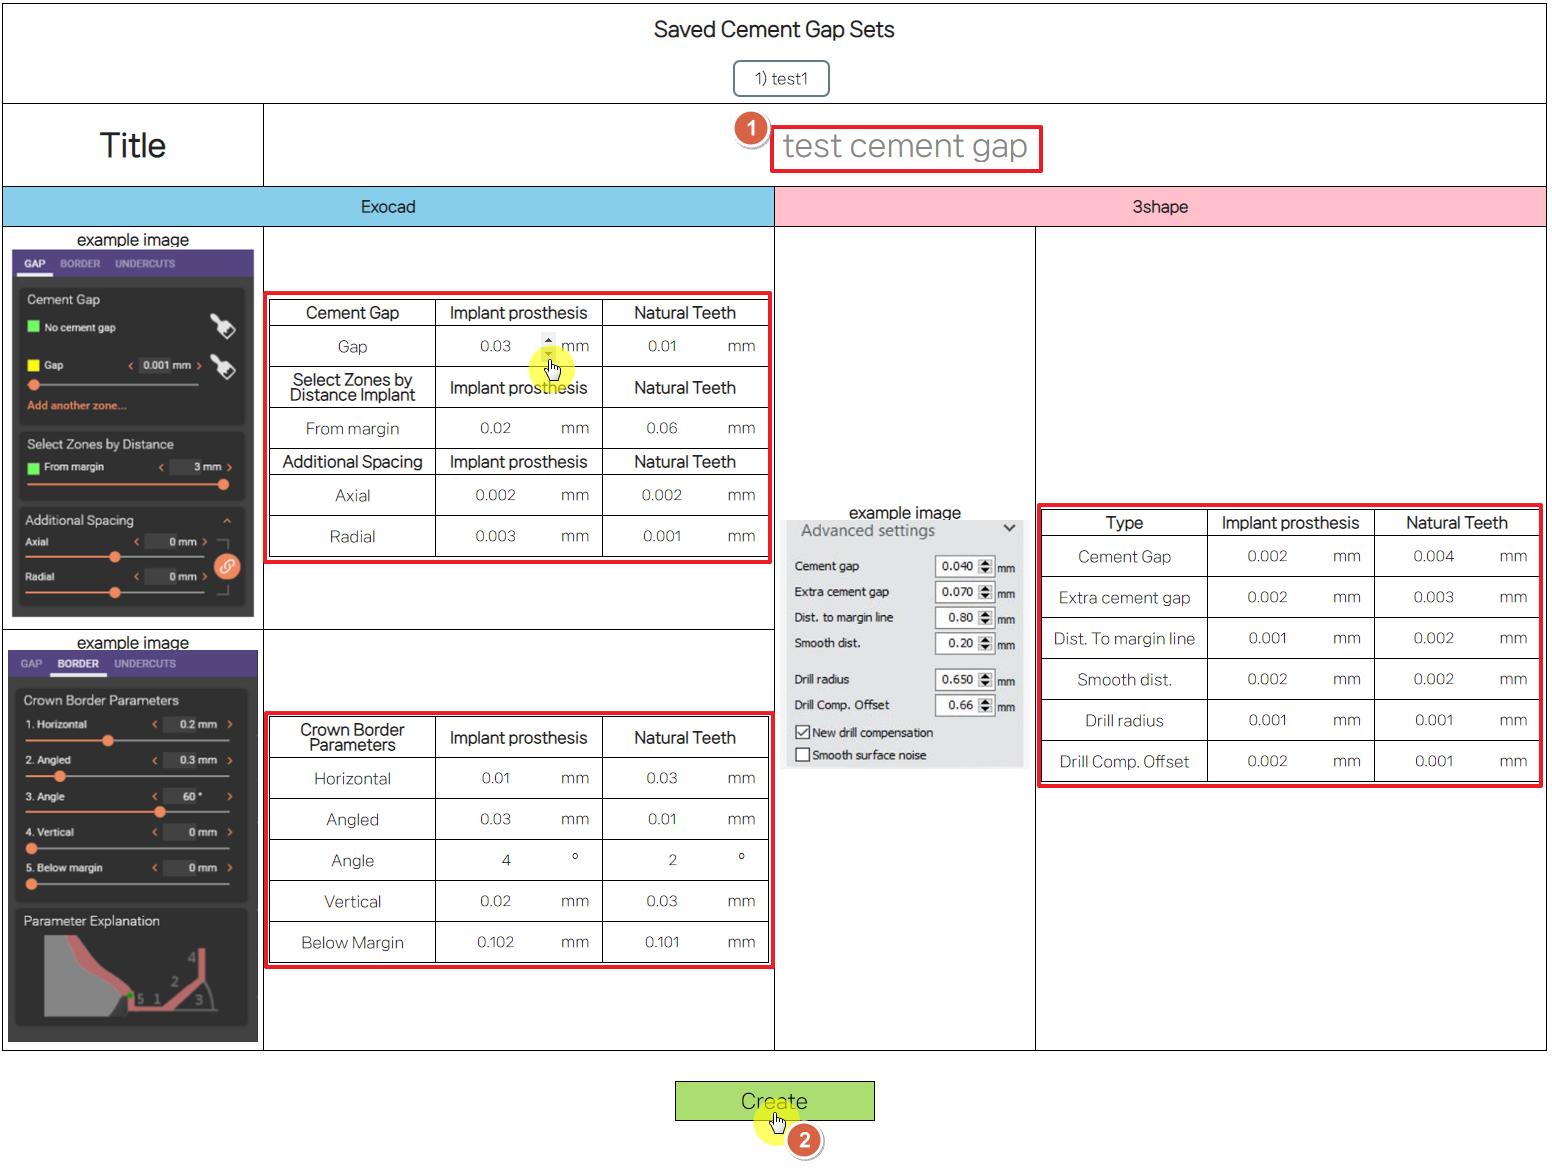1552x1170 pixels.
Task: Click the orange link icon for Axial and Radial
Action: coord(228,567)
